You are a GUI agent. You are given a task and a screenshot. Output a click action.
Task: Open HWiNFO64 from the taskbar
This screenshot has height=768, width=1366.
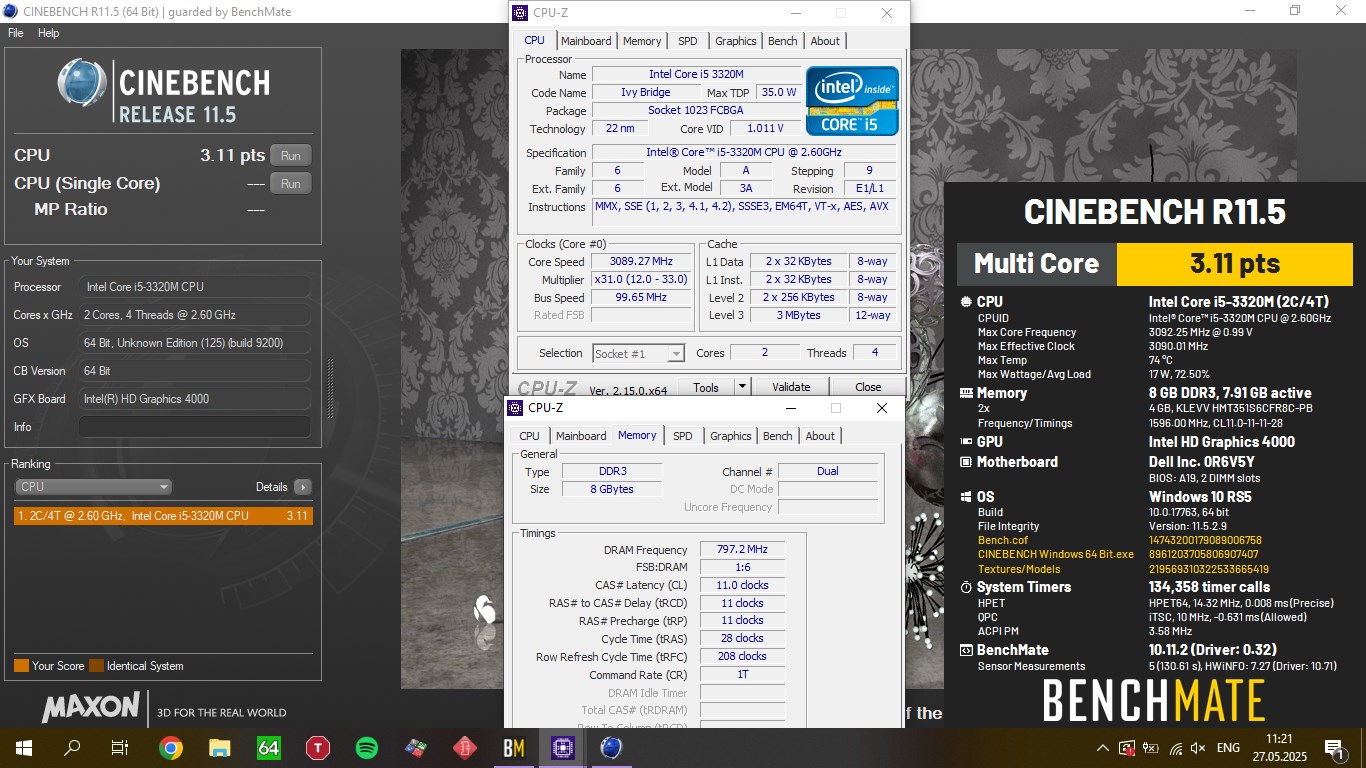269,747
